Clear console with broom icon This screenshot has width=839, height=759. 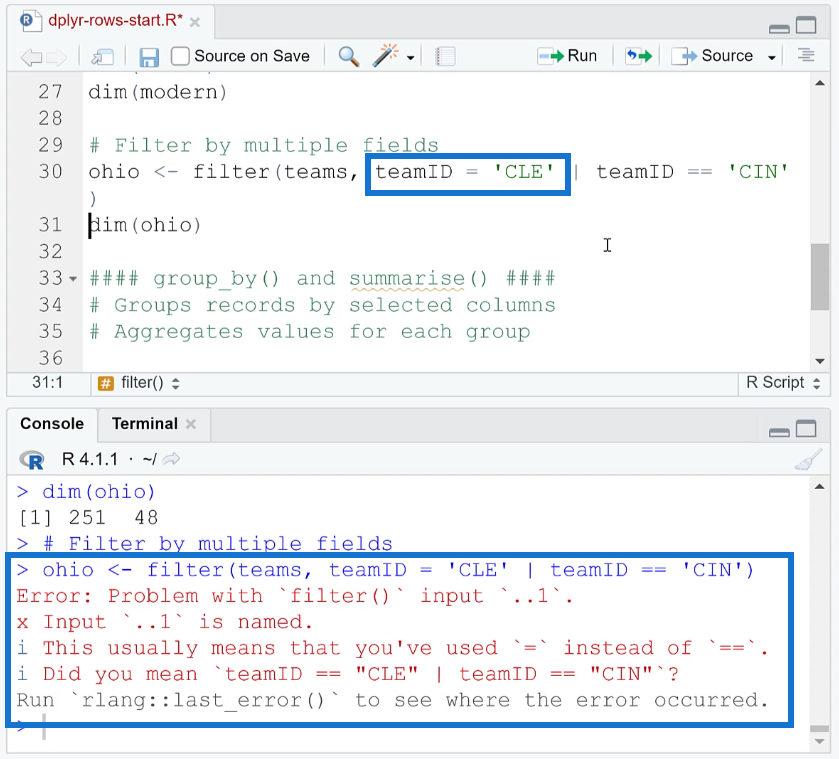pos(808,459)
